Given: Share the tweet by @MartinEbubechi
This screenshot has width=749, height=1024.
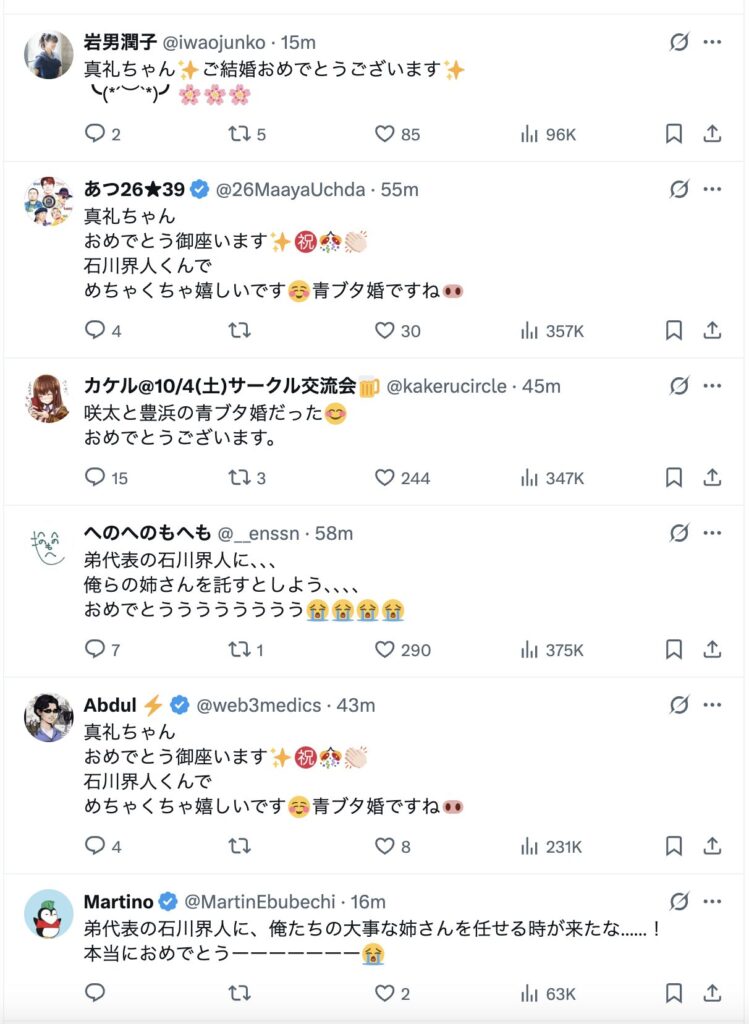Looking at the screenshot, I should (712, 993).
